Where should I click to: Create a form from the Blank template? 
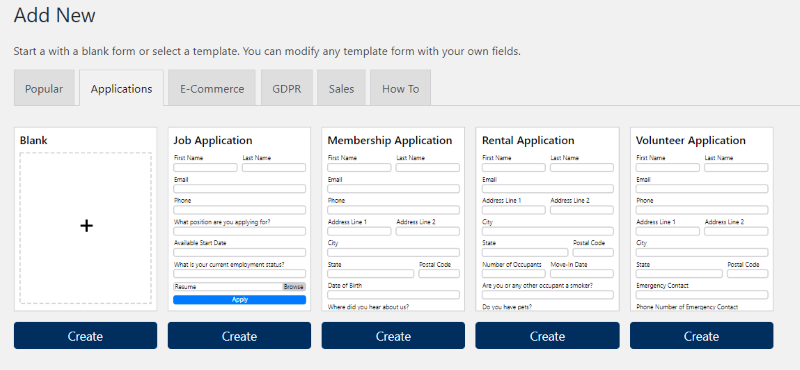pyautogui.click(x=85, y=336)
